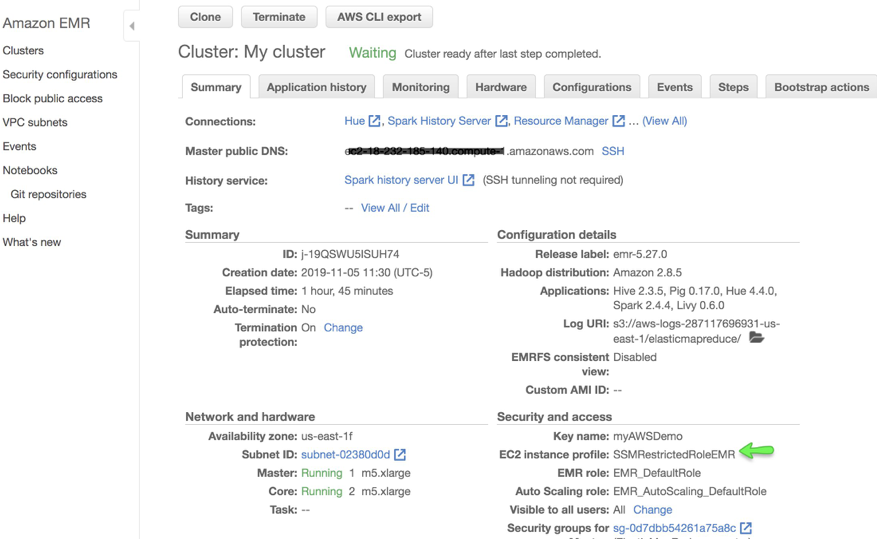Image resolution: width=877 pixels, height=539 pixels.
Task: Open security group sg-0d7dbb54261a75a8c link
Action: pos(675,528)
